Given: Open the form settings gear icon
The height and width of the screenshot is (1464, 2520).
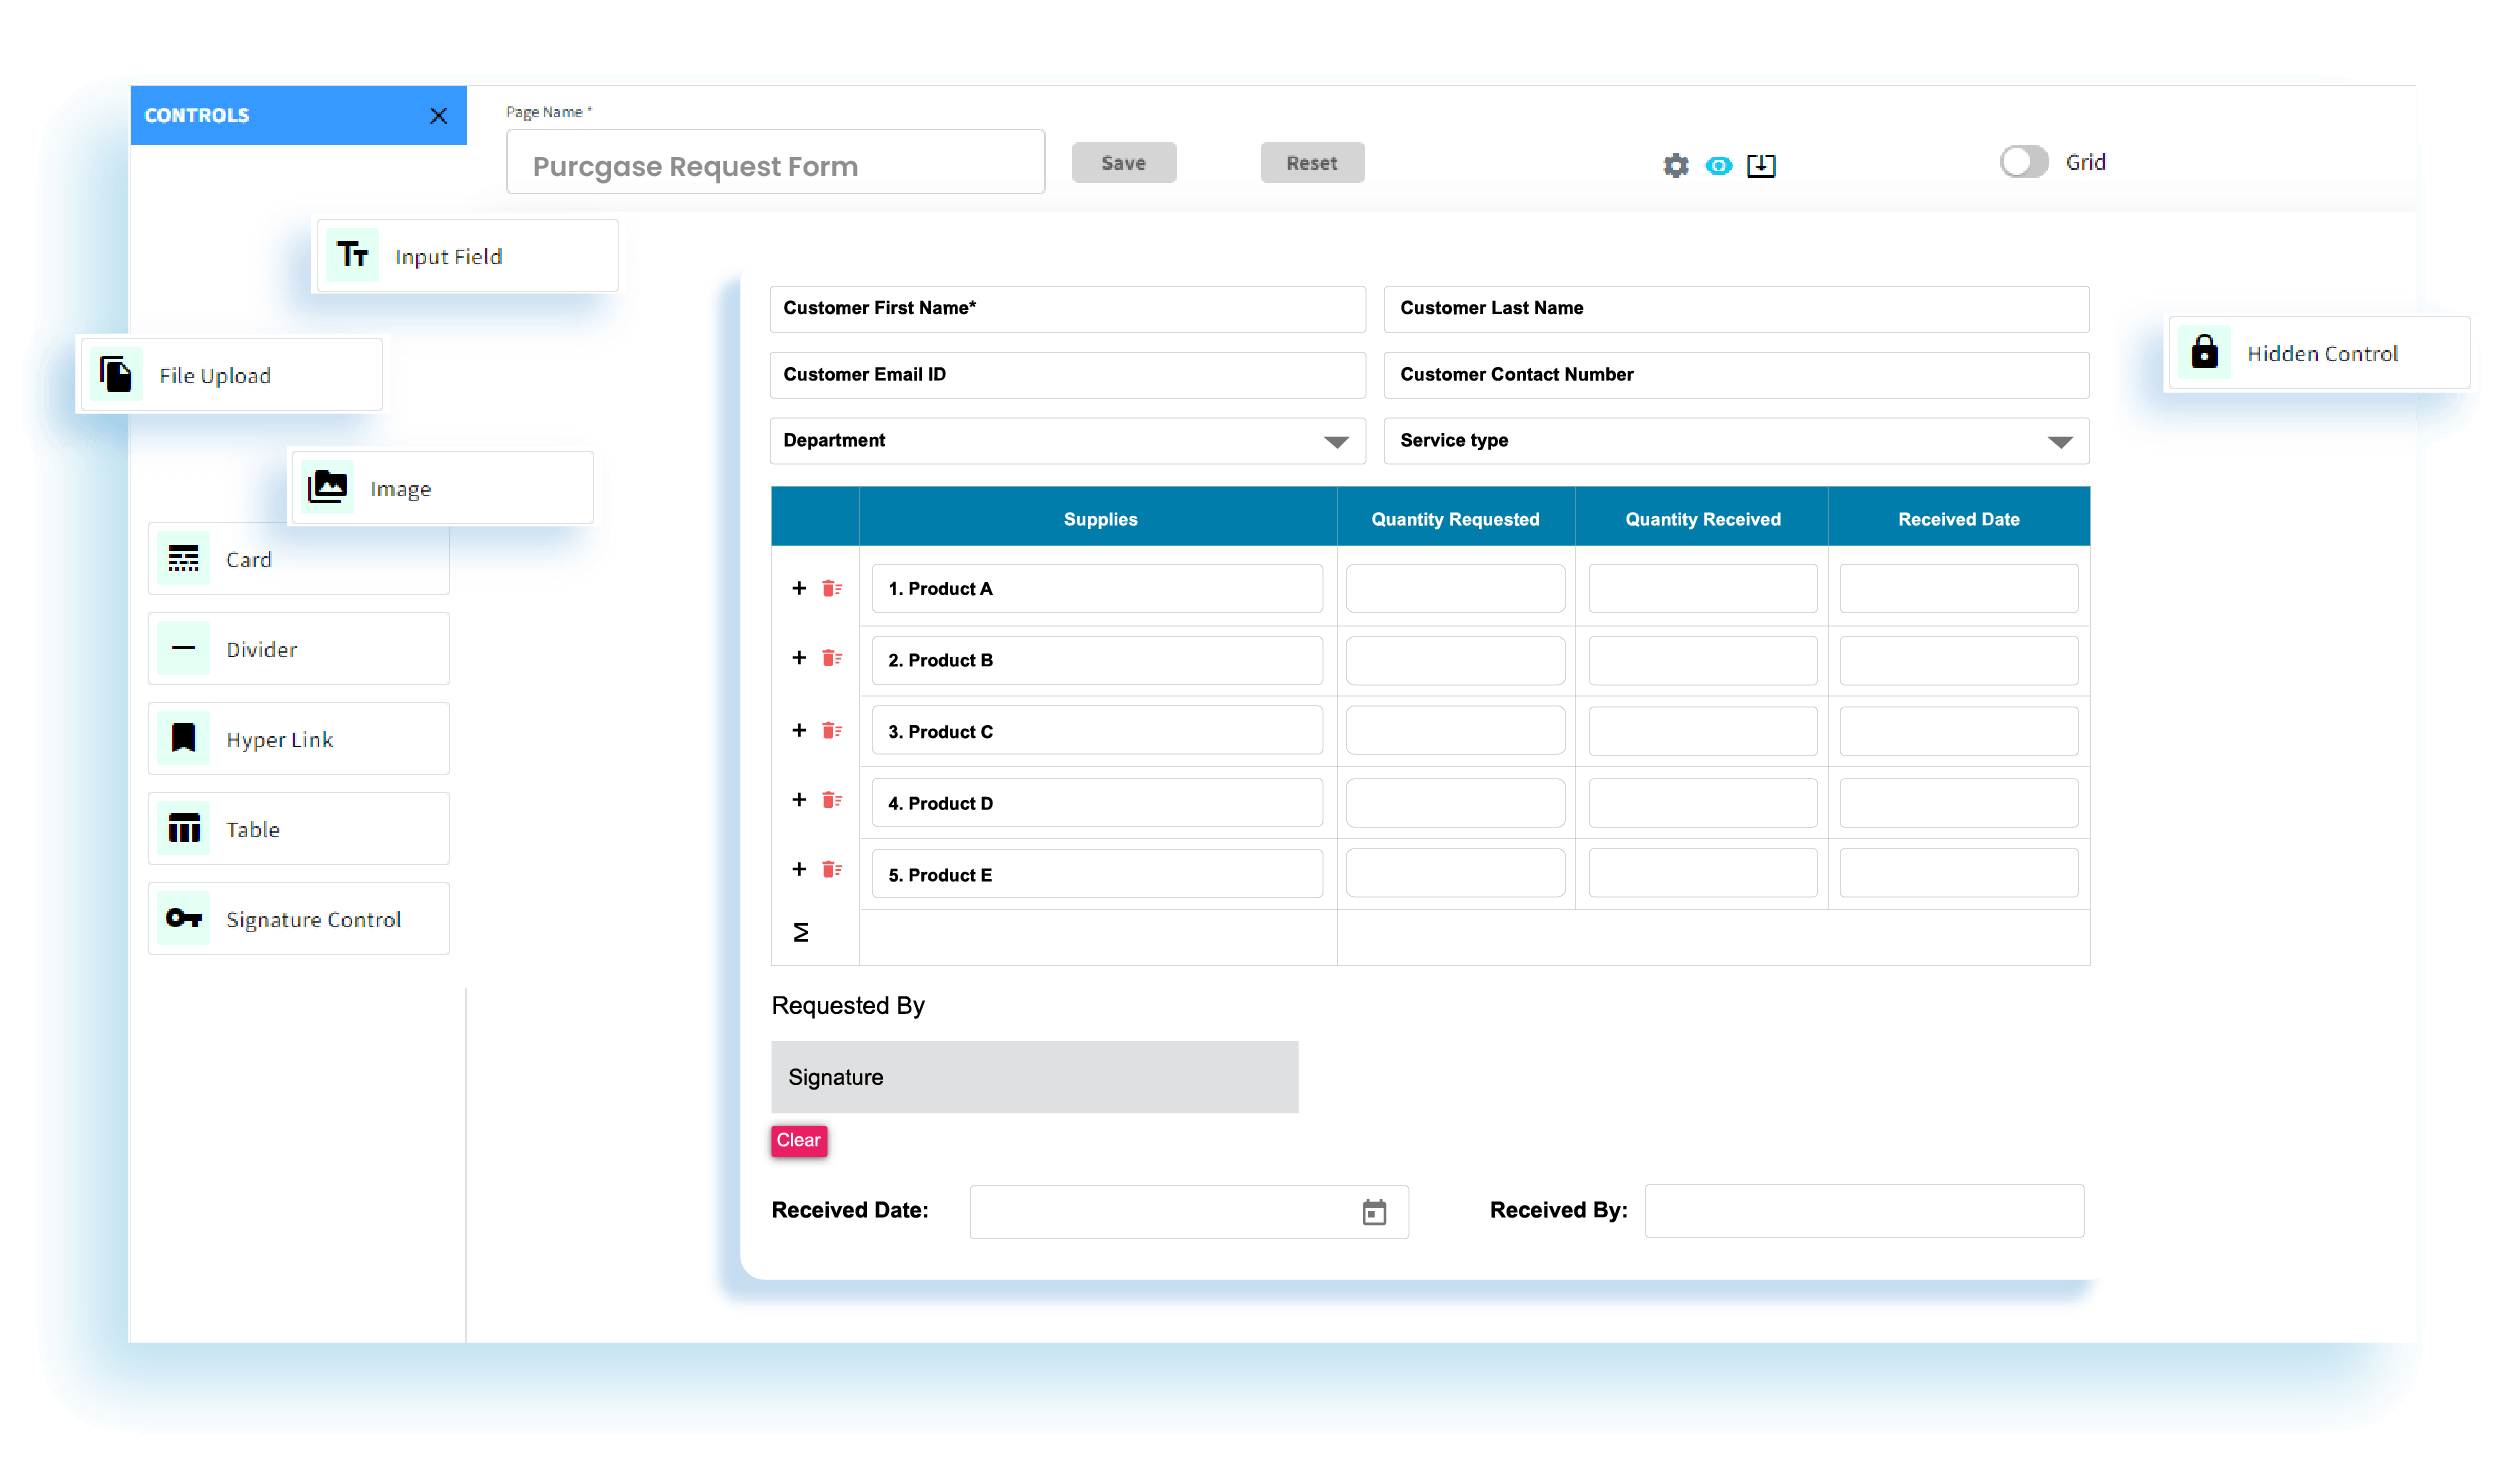Looking at the screenshot, I should pyautogui.click(x=1675, y=165).
